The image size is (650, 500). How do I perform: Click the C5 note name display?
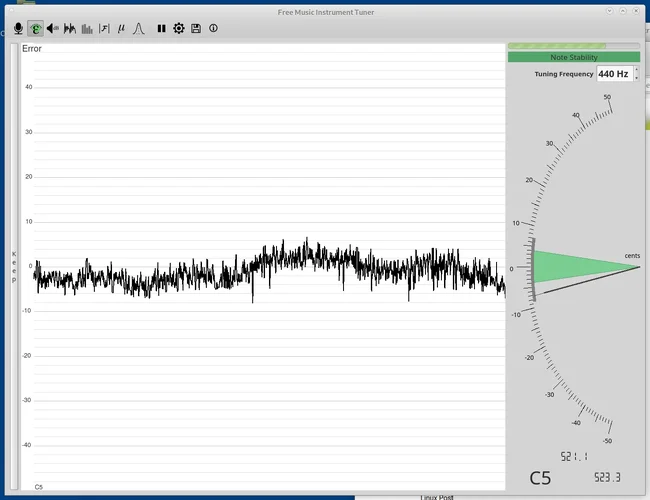point(540,478)
